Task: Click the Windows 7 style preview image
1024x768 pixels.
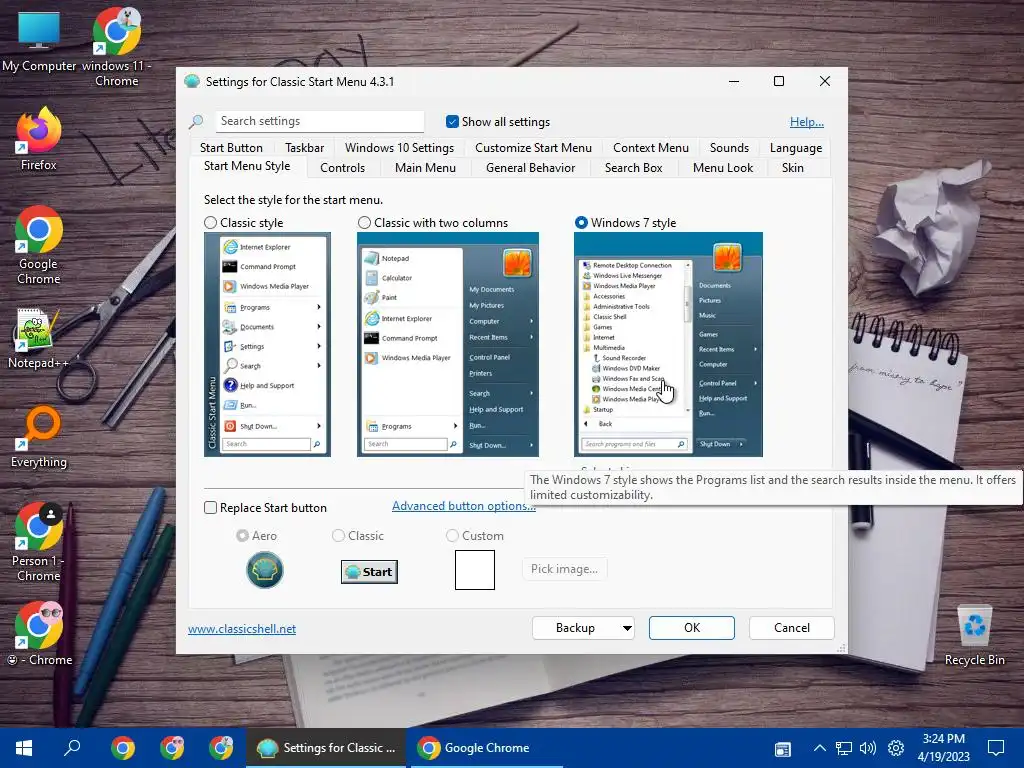Action: (668, 344)
